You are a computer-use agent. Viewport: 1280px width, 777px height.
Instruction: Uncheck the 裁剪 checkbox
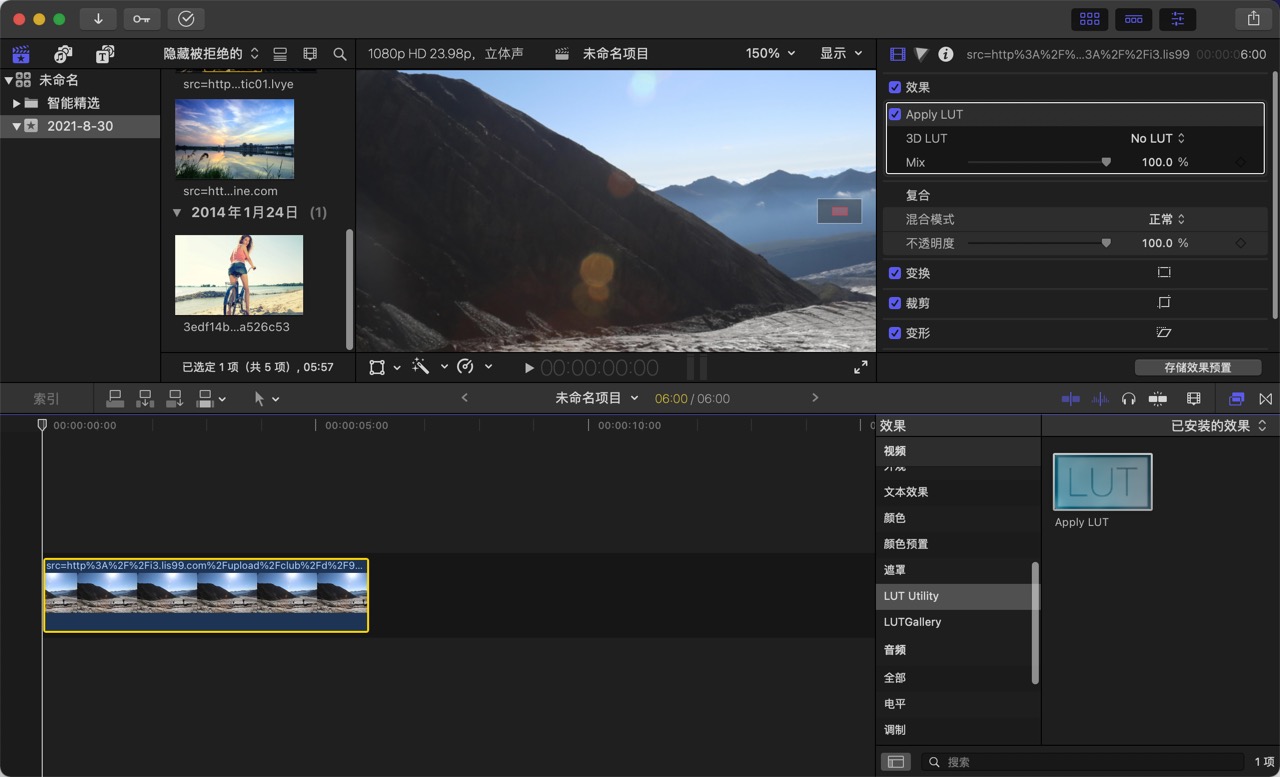(895, 303)
